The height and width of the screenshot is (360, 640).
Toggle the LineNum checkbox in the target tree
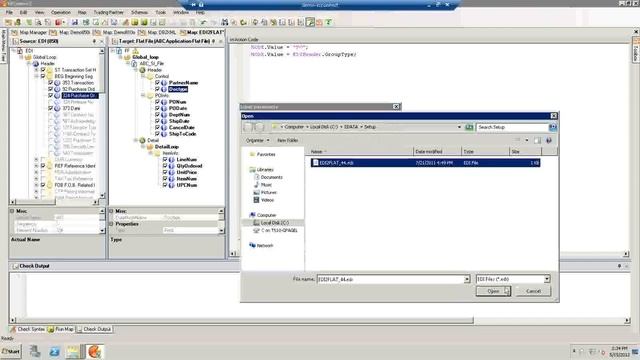pos(165,159)
